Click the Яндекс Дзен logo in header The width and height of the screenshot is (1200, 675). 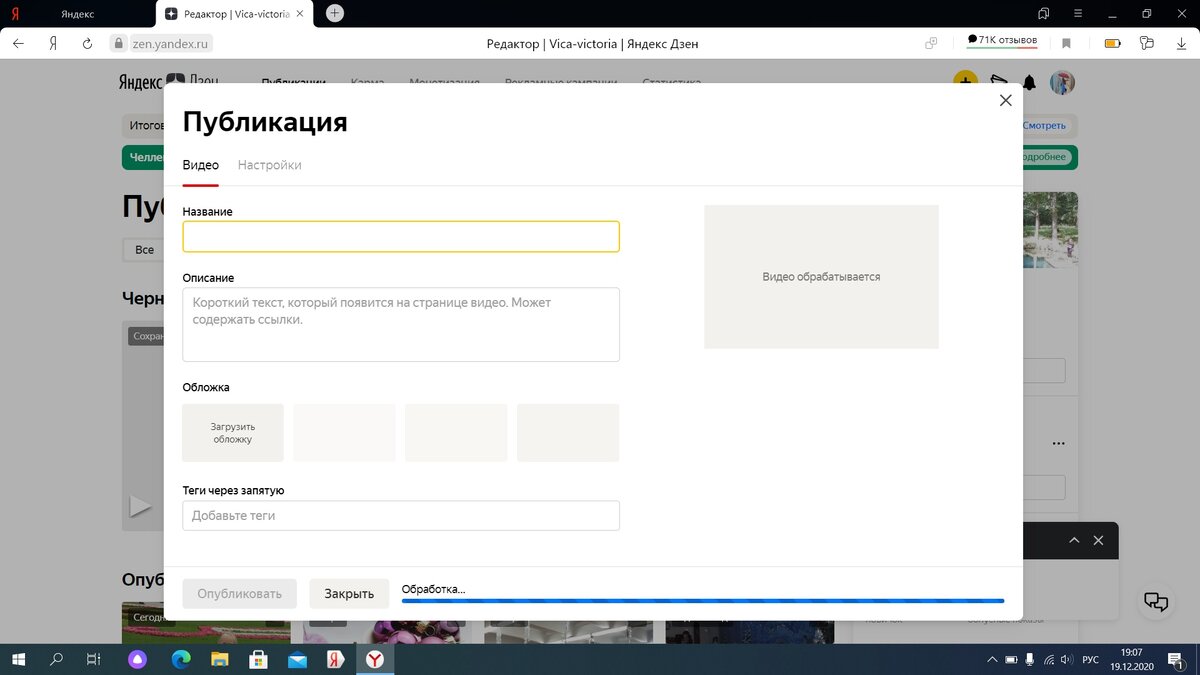click(168, 81)
